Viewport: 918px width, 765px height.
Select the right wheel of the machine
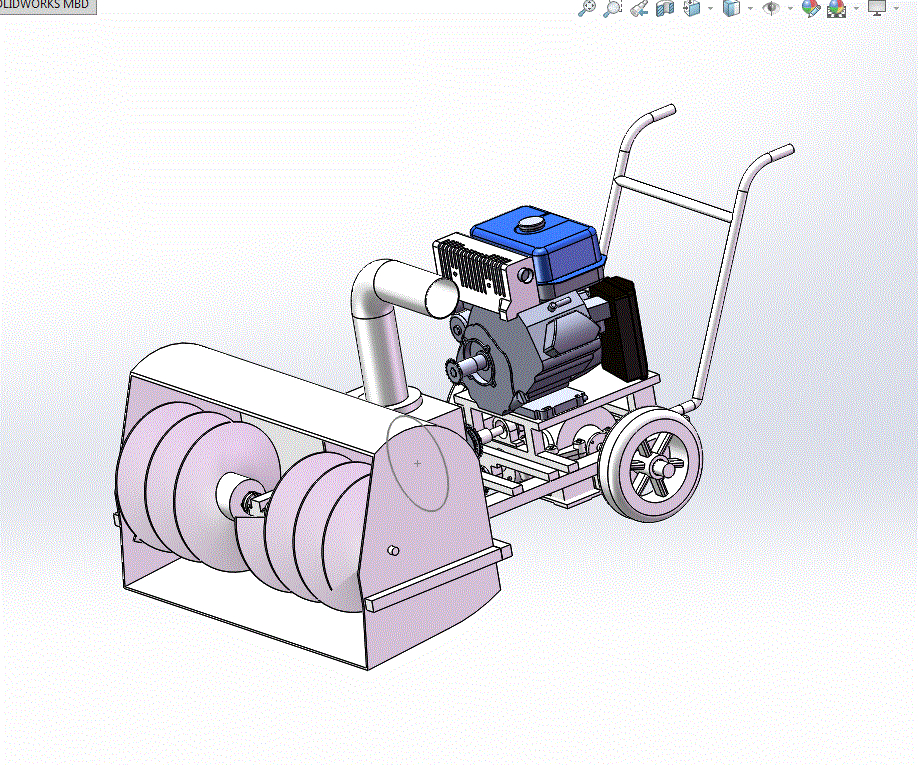pyautogui.click(x=651, y=464)
